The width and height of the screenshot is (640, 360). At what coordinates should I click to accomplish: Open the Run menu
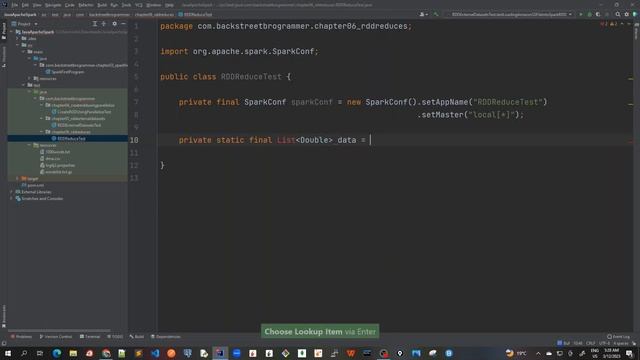point(114,5)
